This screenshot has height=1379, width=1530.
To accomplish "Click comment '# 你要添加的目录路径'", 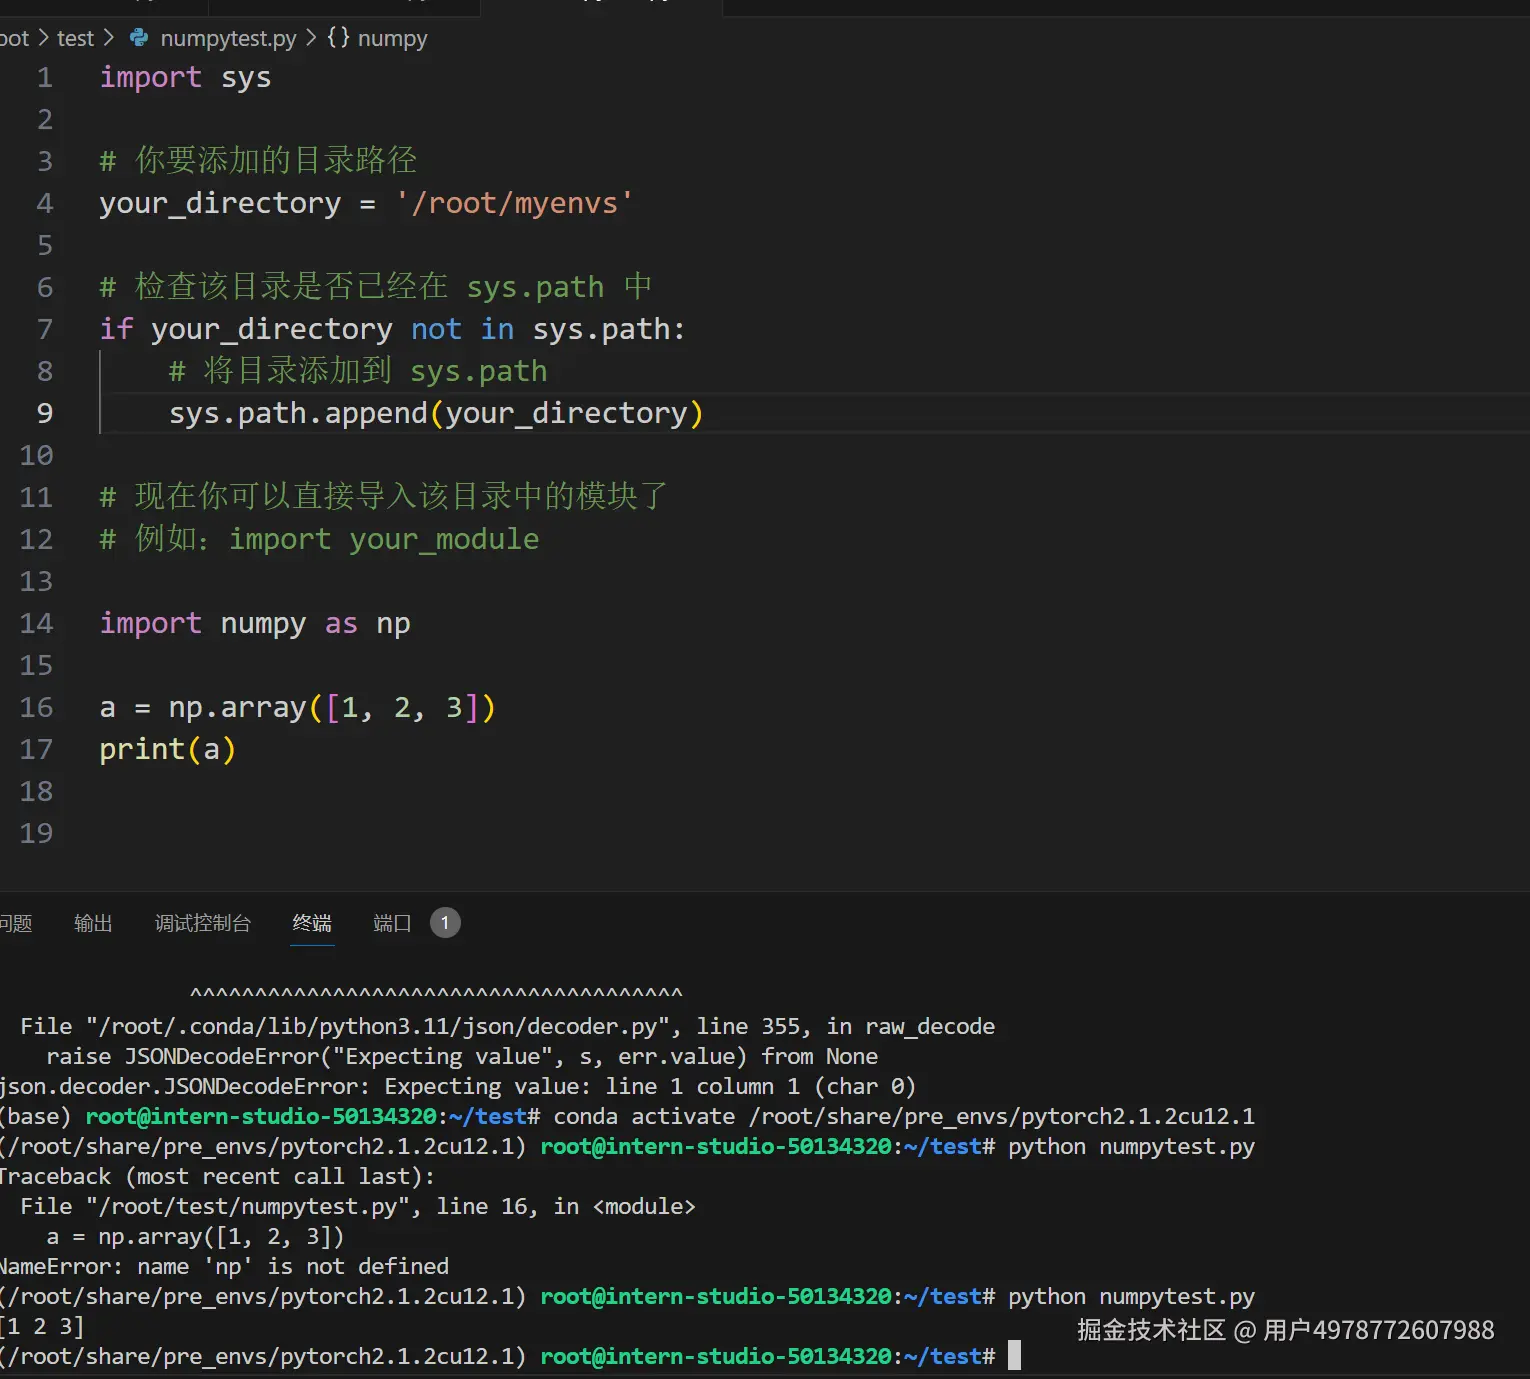I will 258,160.
